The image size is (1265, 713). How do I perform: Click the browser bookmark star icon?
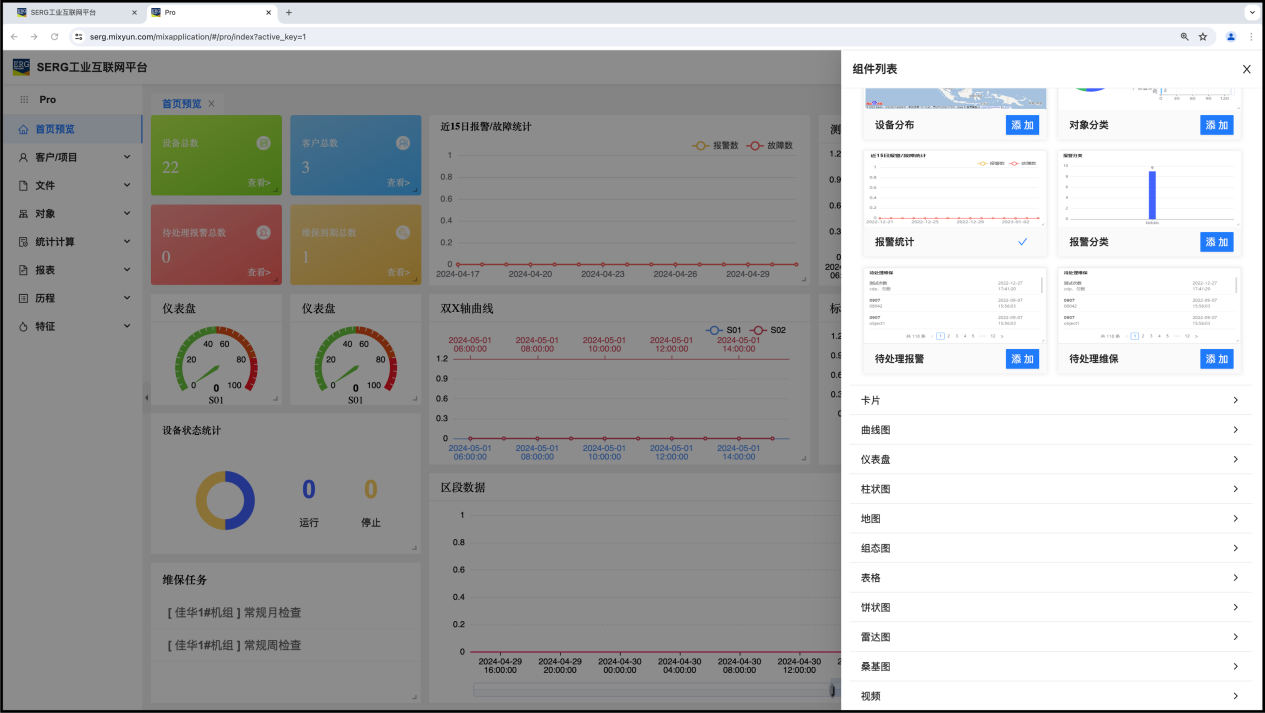1203,37
